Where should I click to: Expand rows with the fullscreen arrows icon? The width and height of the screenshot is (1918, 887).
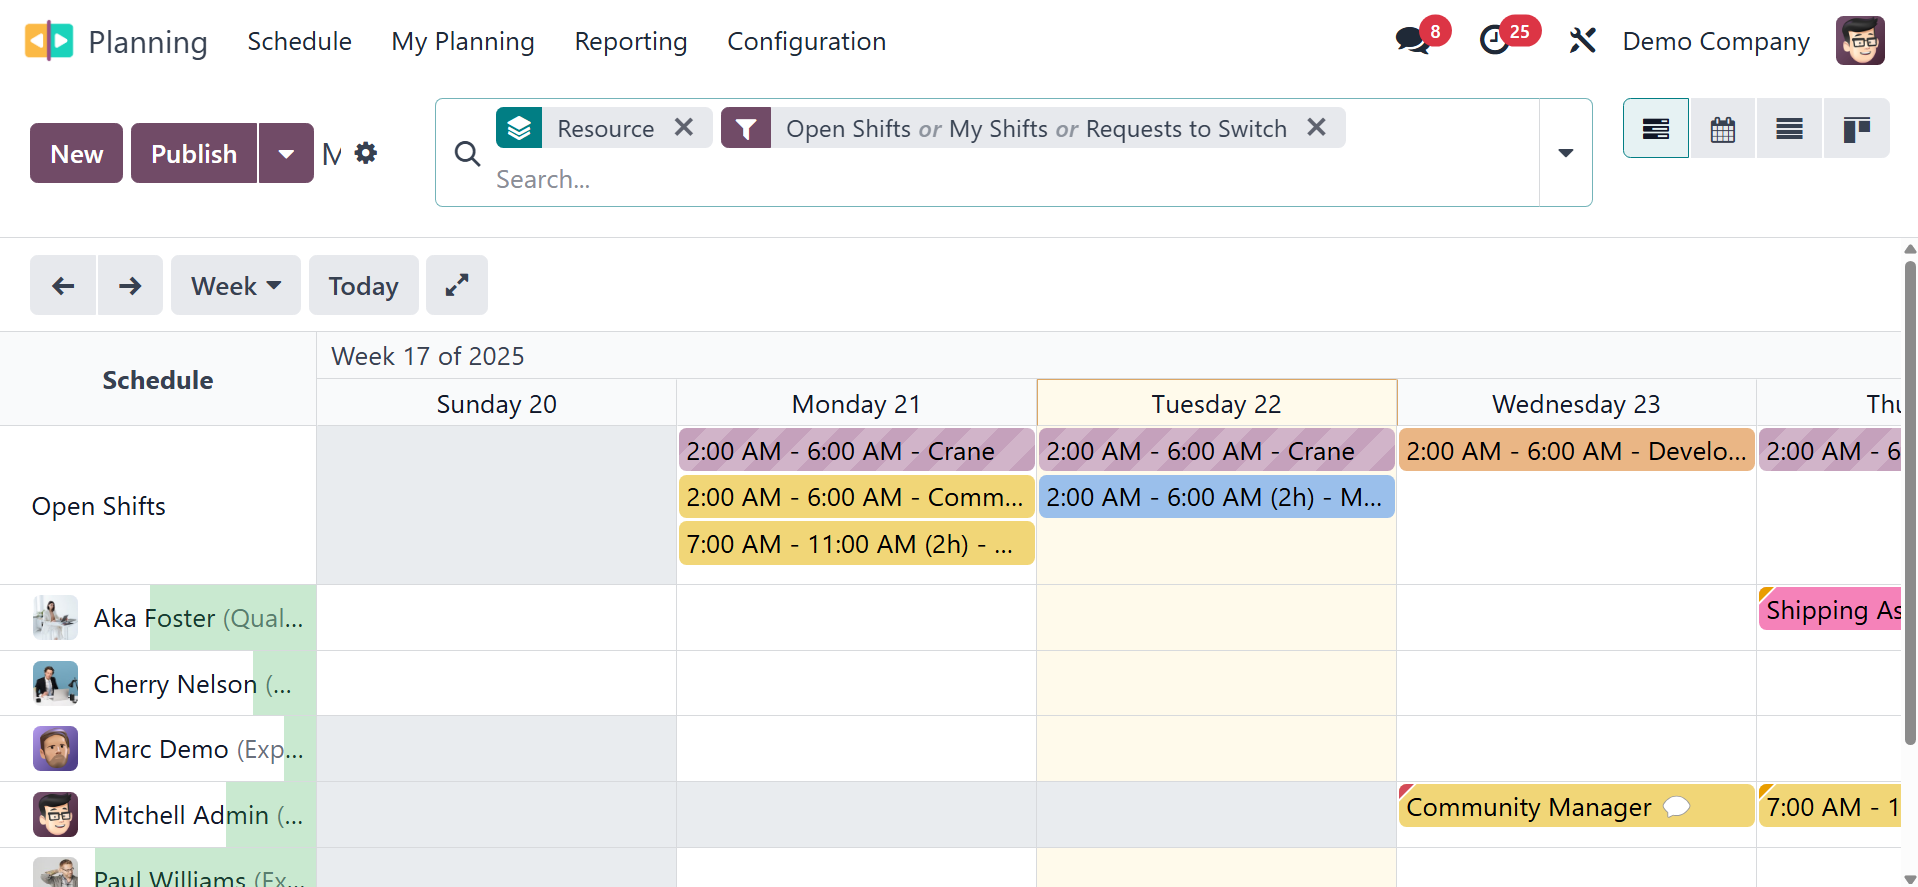click(x=457, y=286)
